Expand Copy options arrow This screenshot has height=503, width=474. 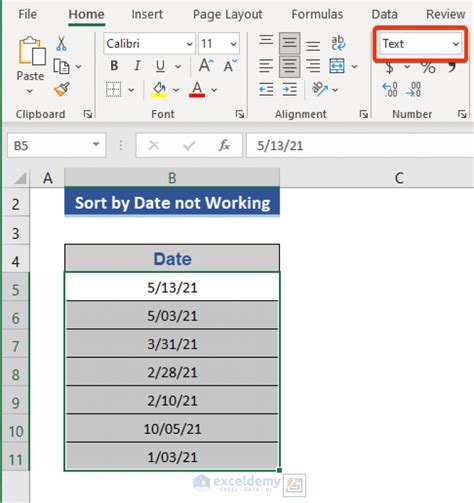(x=78, y=67)
